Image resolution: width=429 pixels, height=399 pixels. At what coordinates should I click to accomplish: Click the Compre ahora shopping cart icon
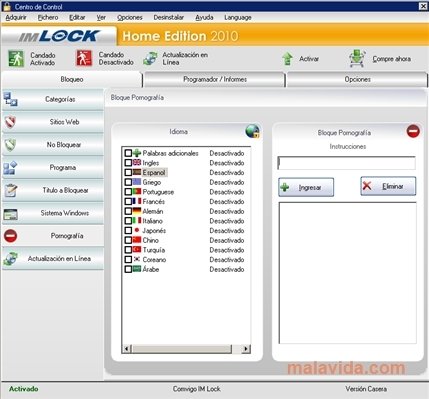357,58
